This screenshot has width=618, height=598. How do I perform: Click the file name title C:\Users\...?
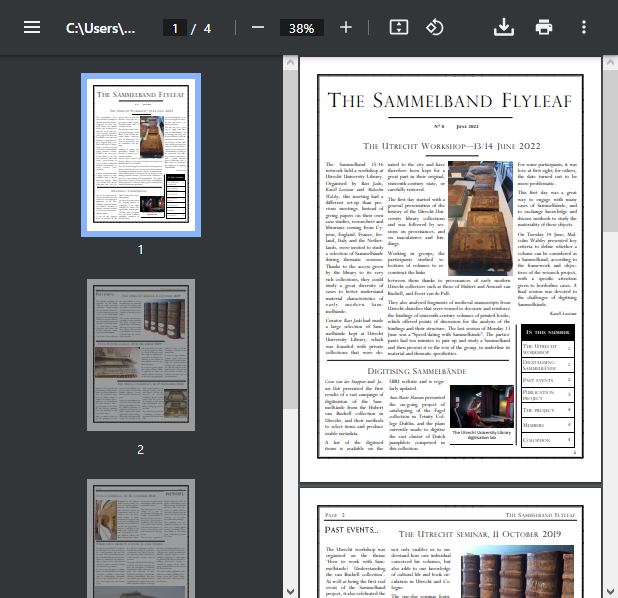[x=100, y=28]
